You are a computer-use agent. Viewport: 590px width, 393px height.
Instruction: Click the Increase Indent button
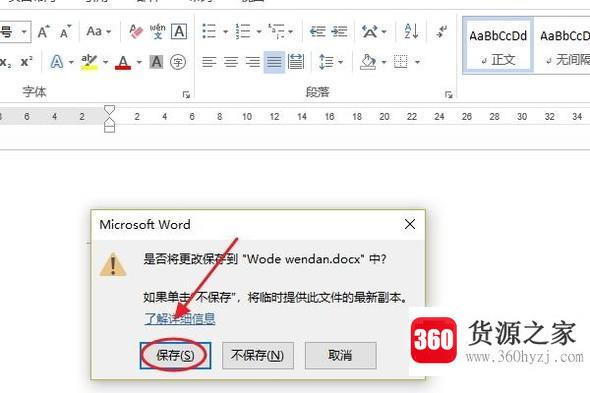pos(339,31)
